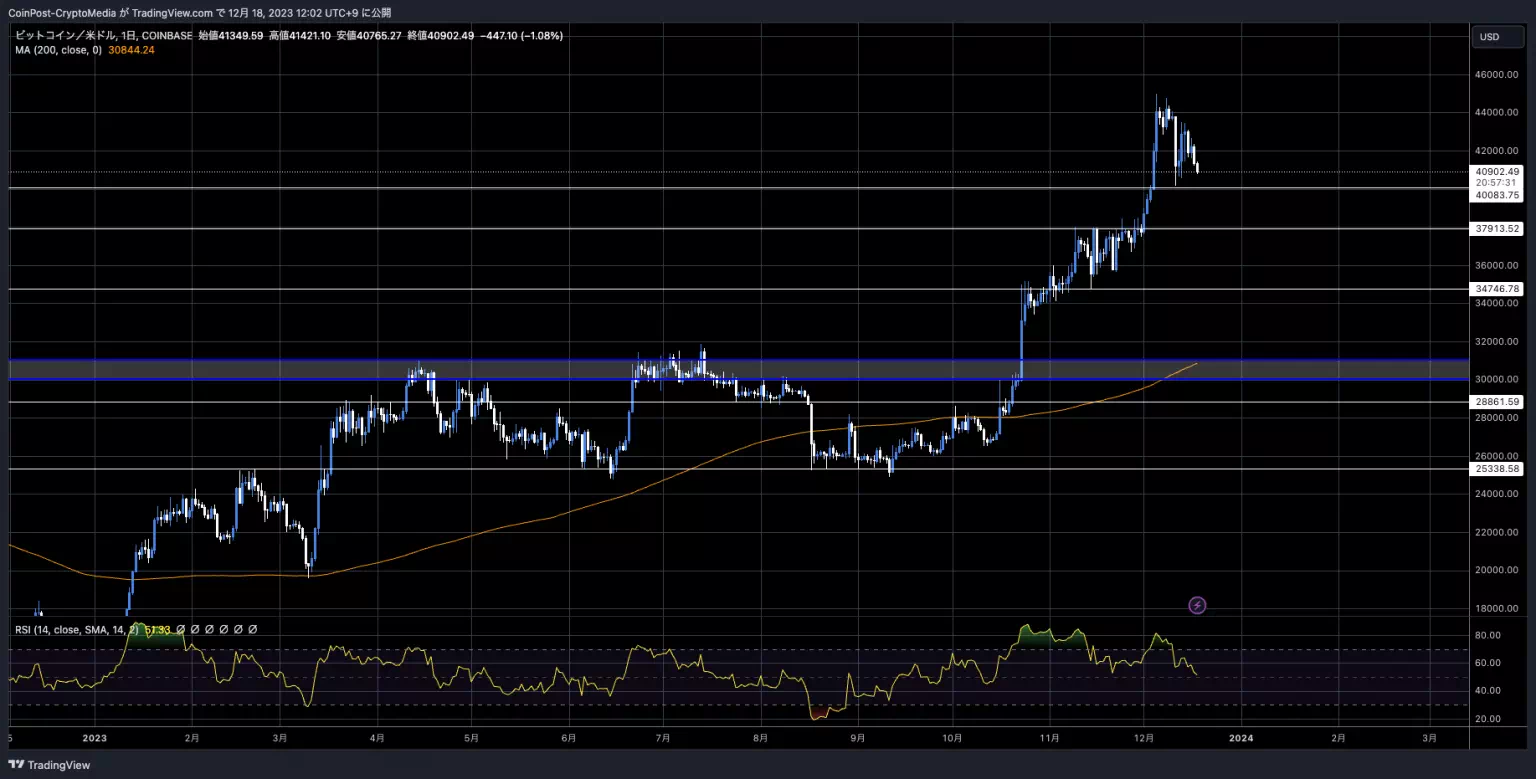Click the 2024 label on time axis

coord(1240,739)
